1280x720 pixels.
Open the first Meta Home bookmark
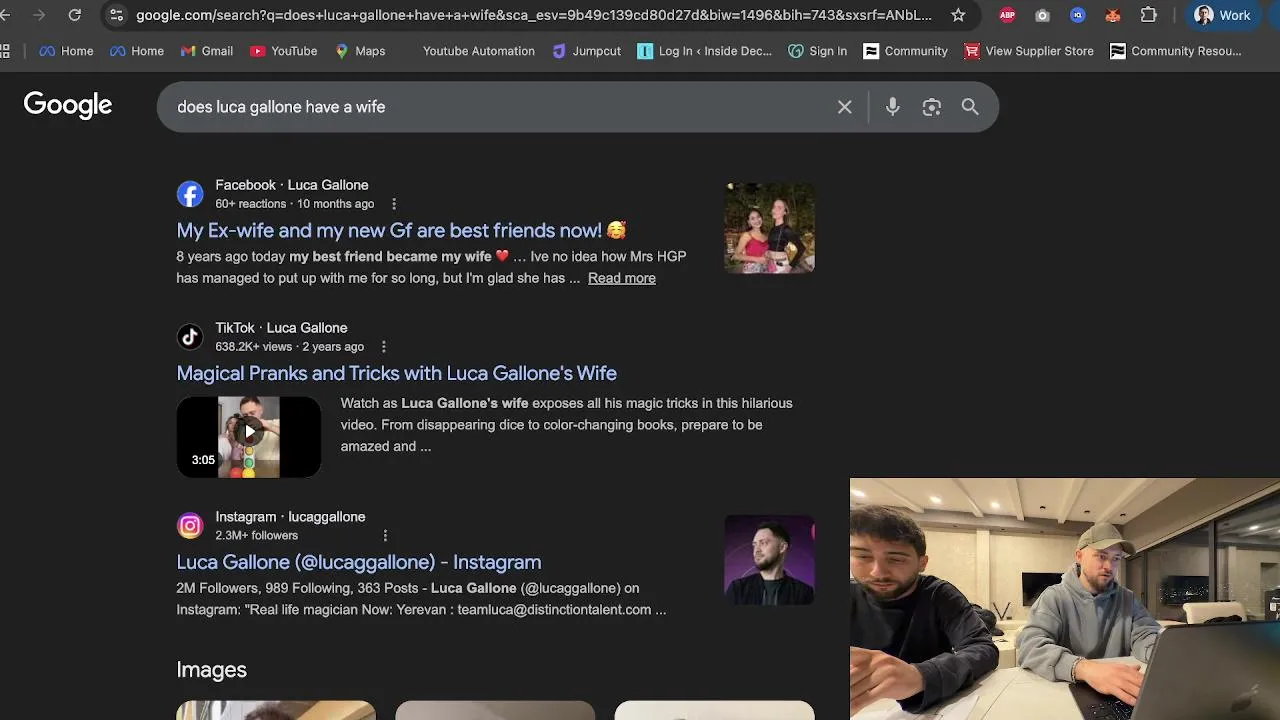point(66,51)
